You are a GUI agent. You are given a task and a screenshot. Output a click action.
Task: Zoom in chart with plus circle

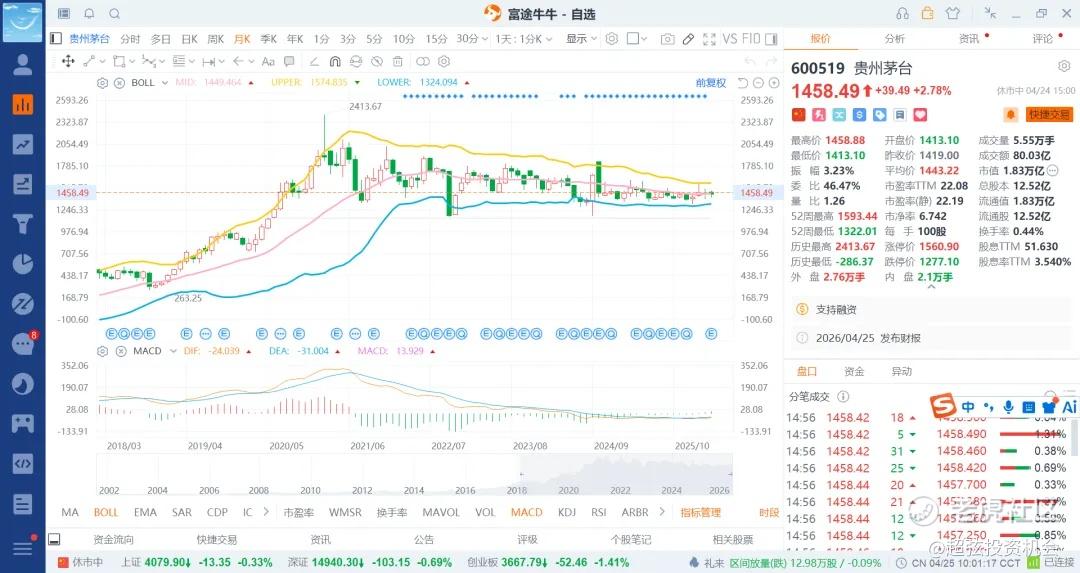coord(774,83)
